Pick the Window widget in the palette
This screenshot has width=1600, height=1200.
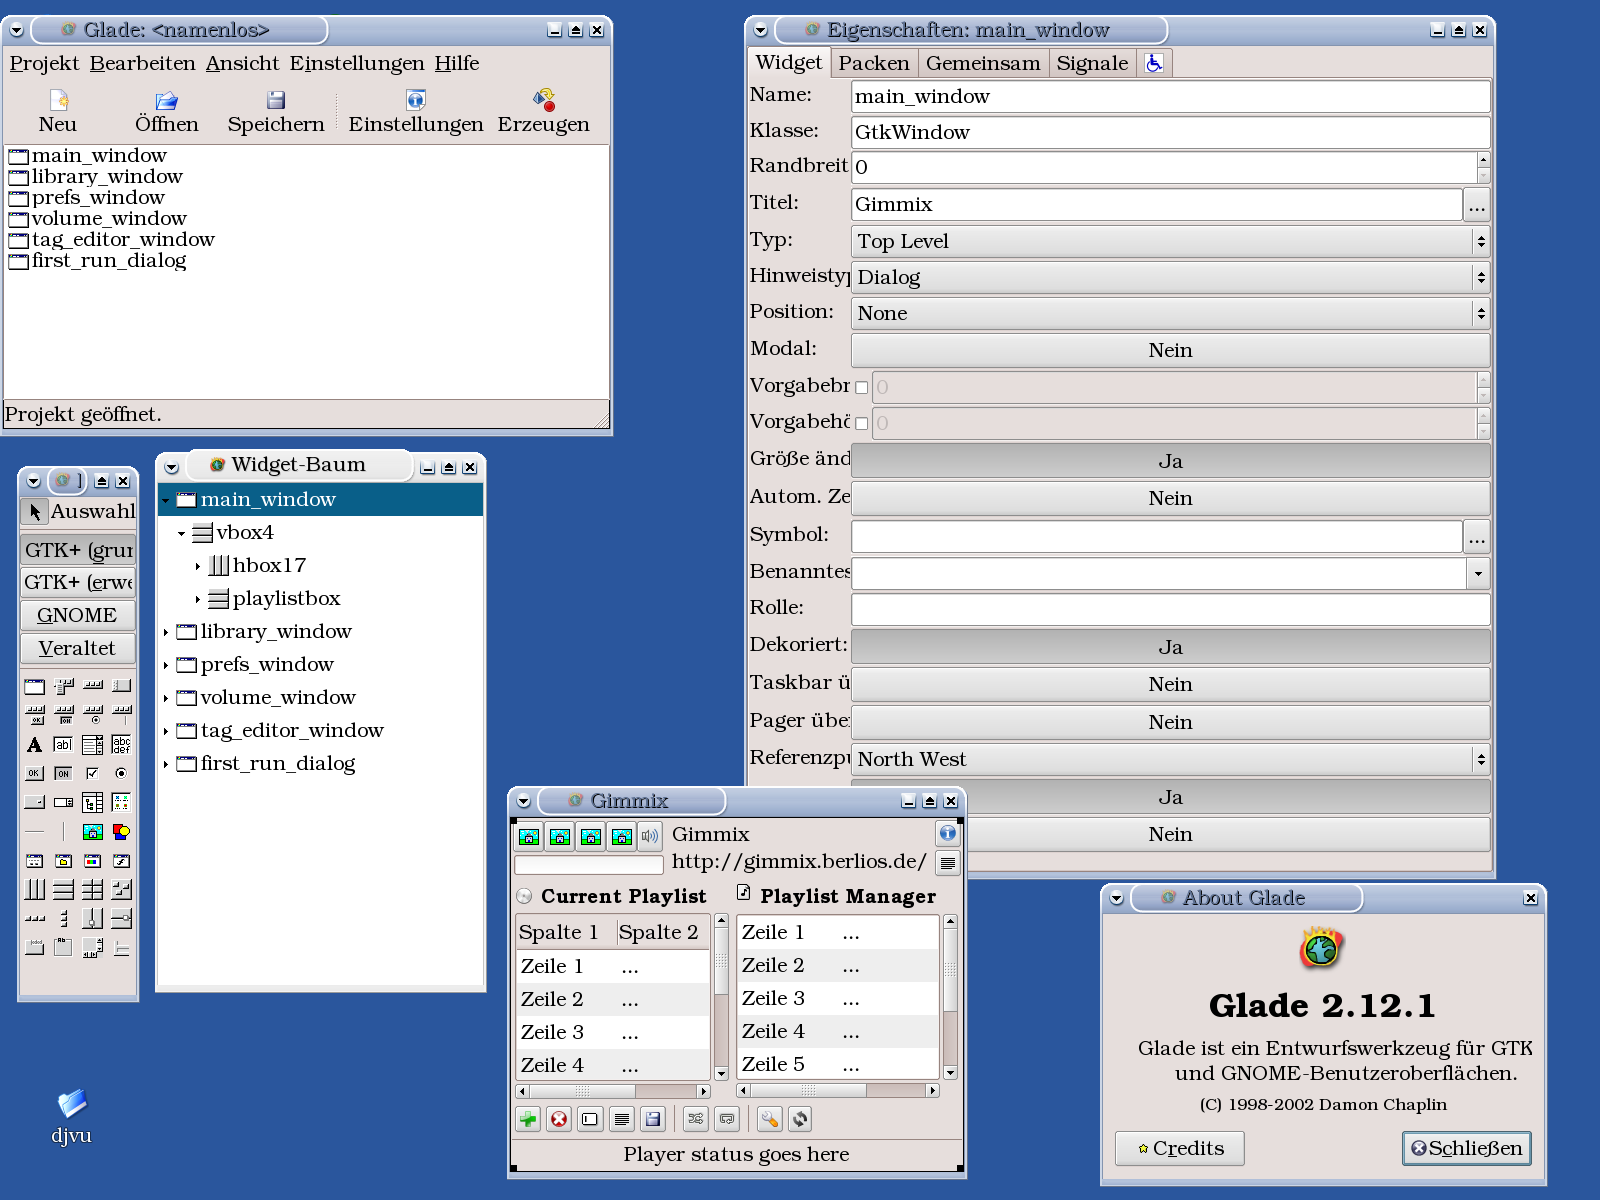tap(35, 686)
